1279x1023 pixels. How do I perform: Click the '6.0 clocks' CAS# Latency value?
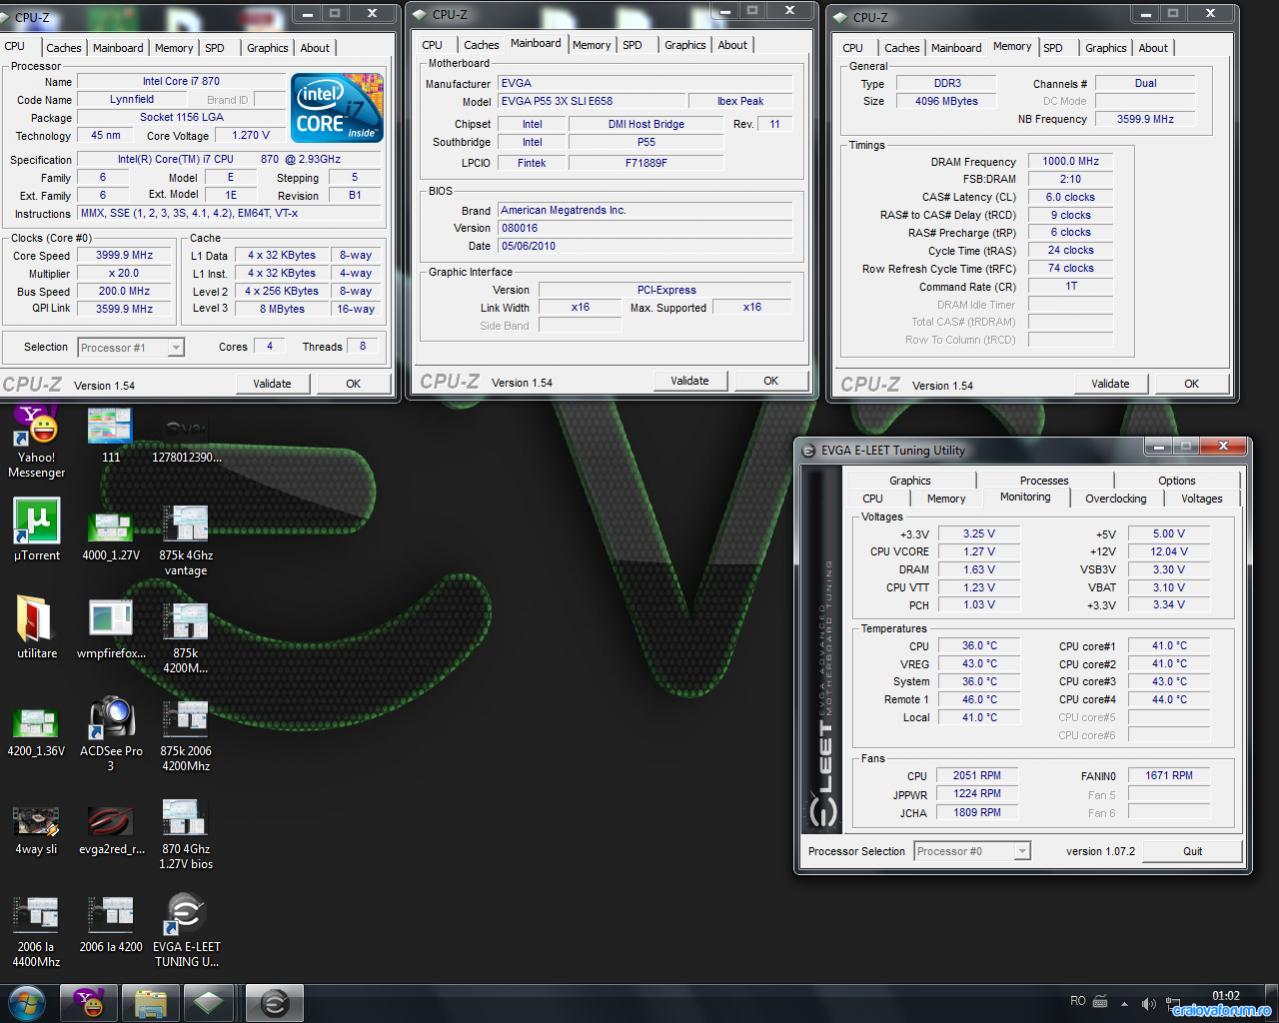coord(1070,198)
